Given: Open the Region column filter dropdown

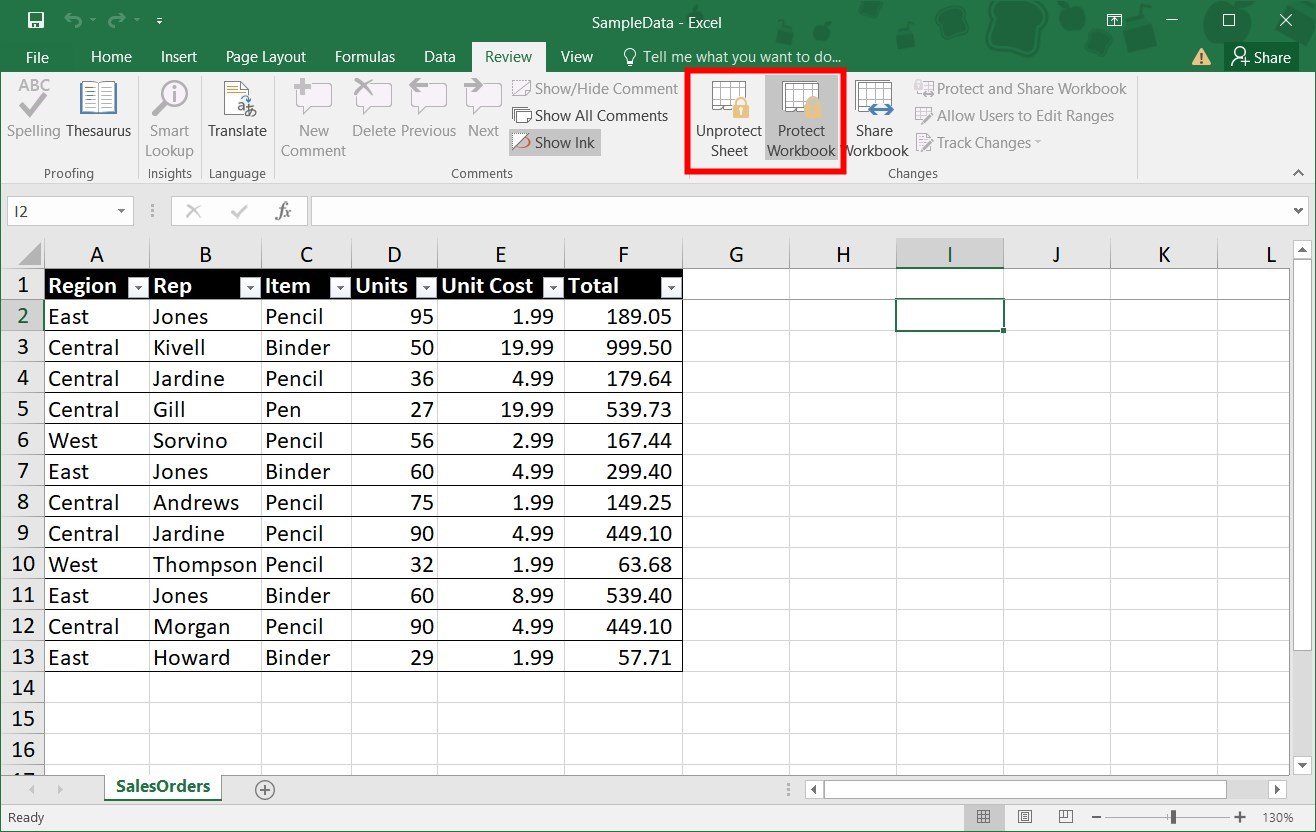Looking at the screenshot, I should point(138,287).
